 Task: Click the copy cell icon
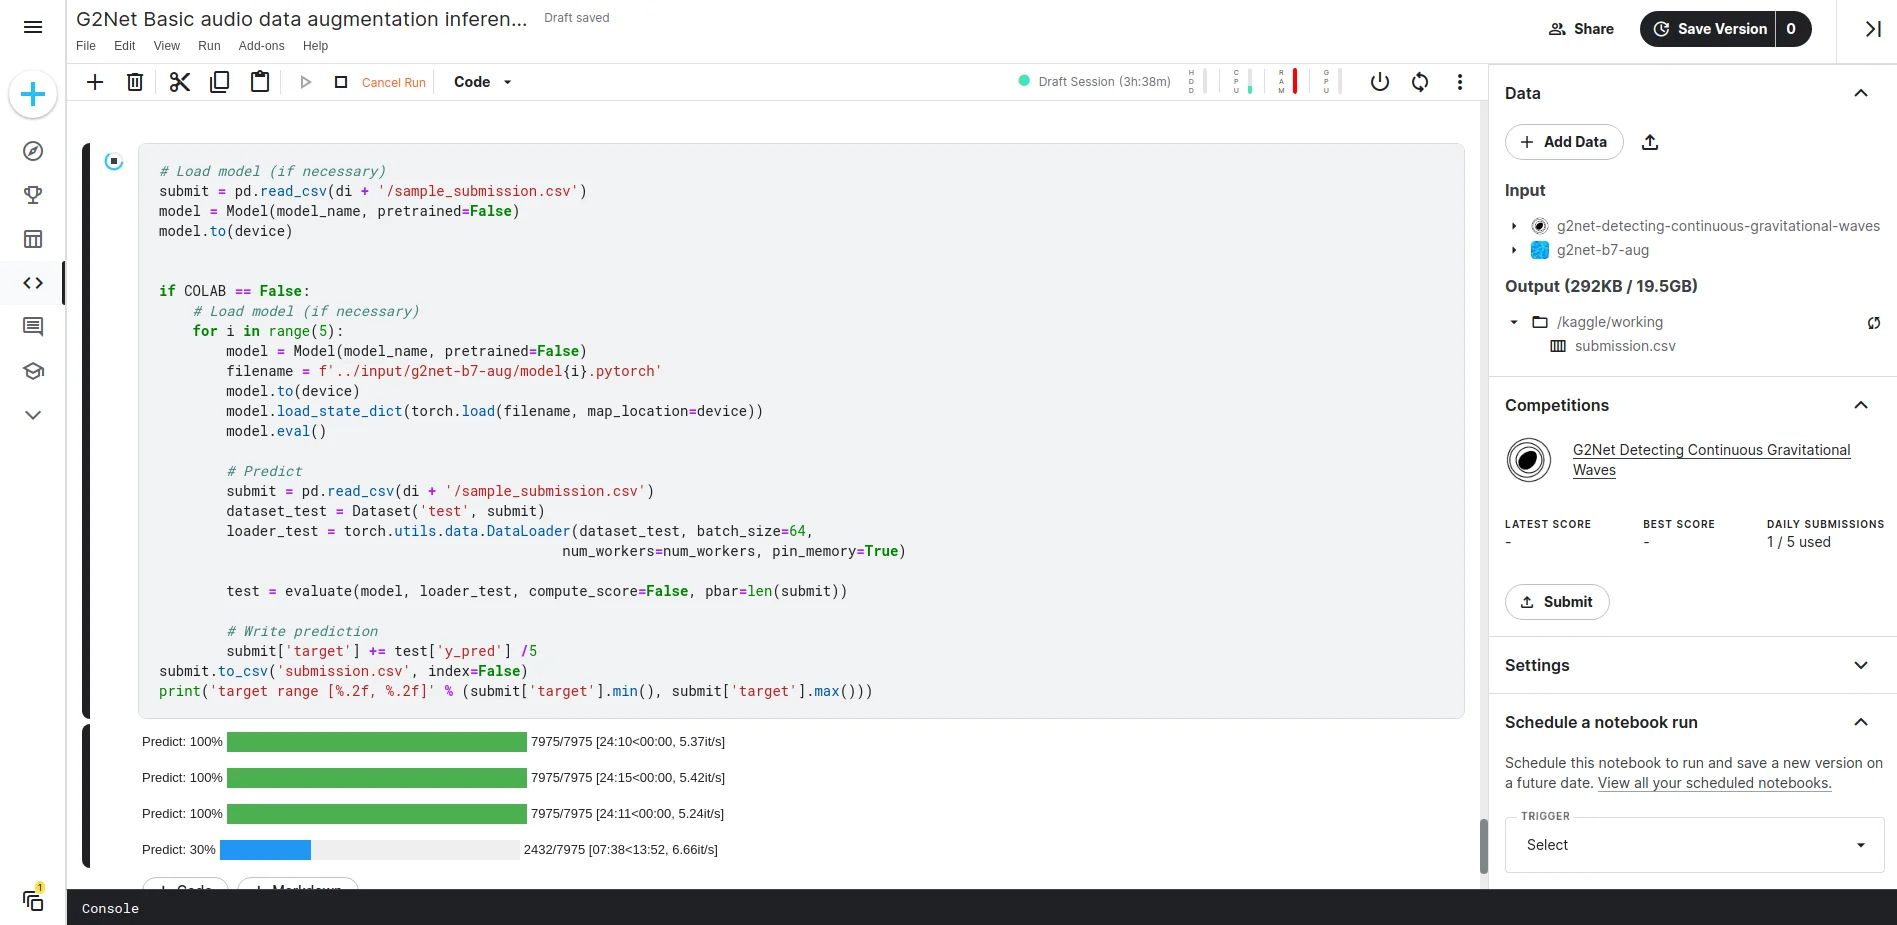point(220,82)
